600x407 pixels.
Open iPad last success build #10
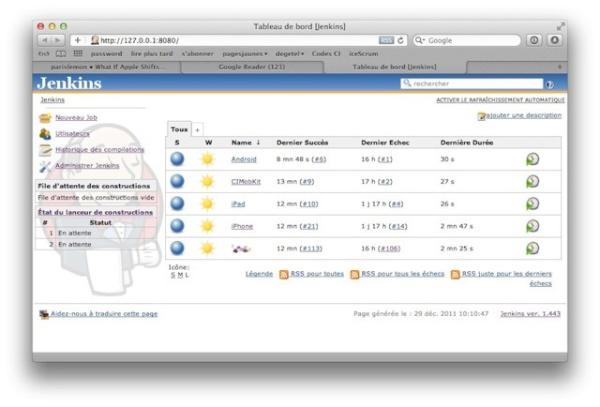[309, 204]
